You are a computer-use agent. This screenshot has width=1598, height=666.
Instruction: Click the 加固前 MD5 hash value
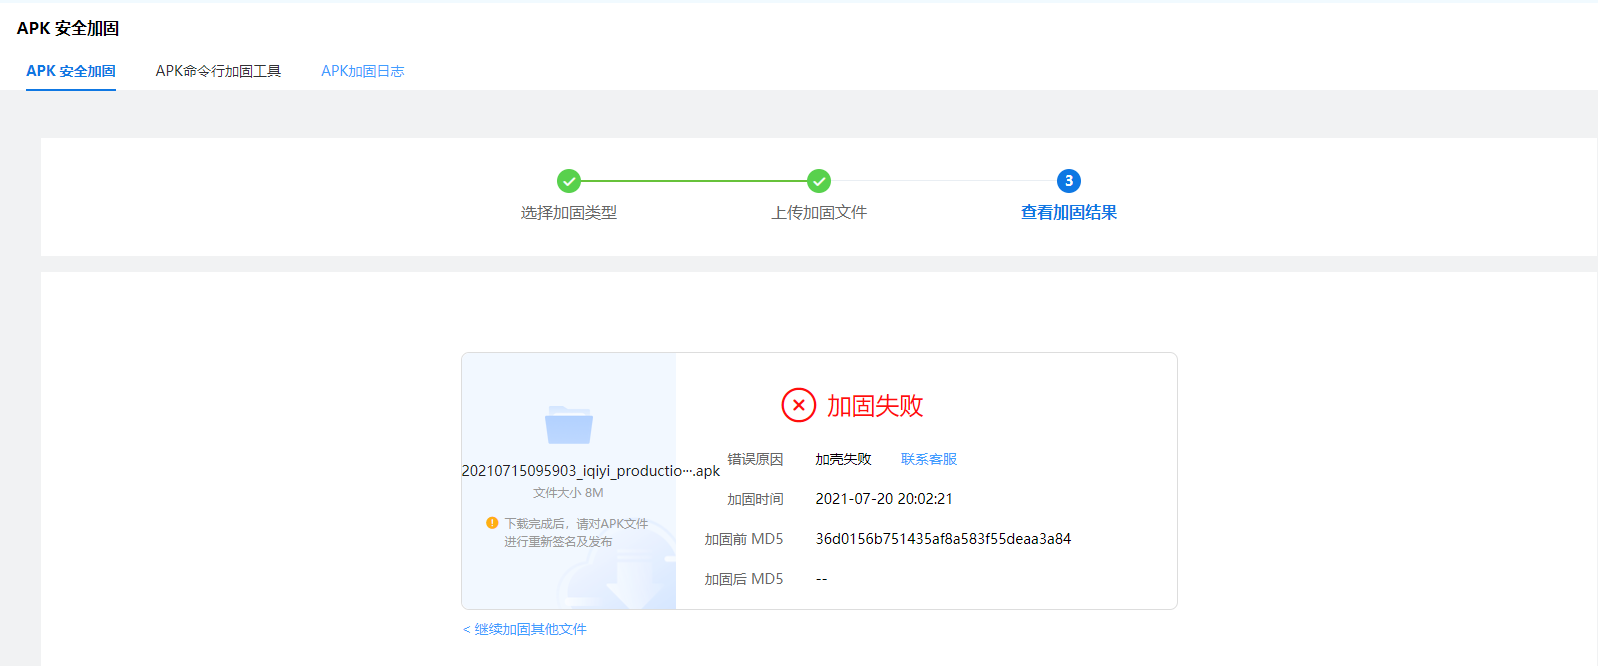[943, 539]
